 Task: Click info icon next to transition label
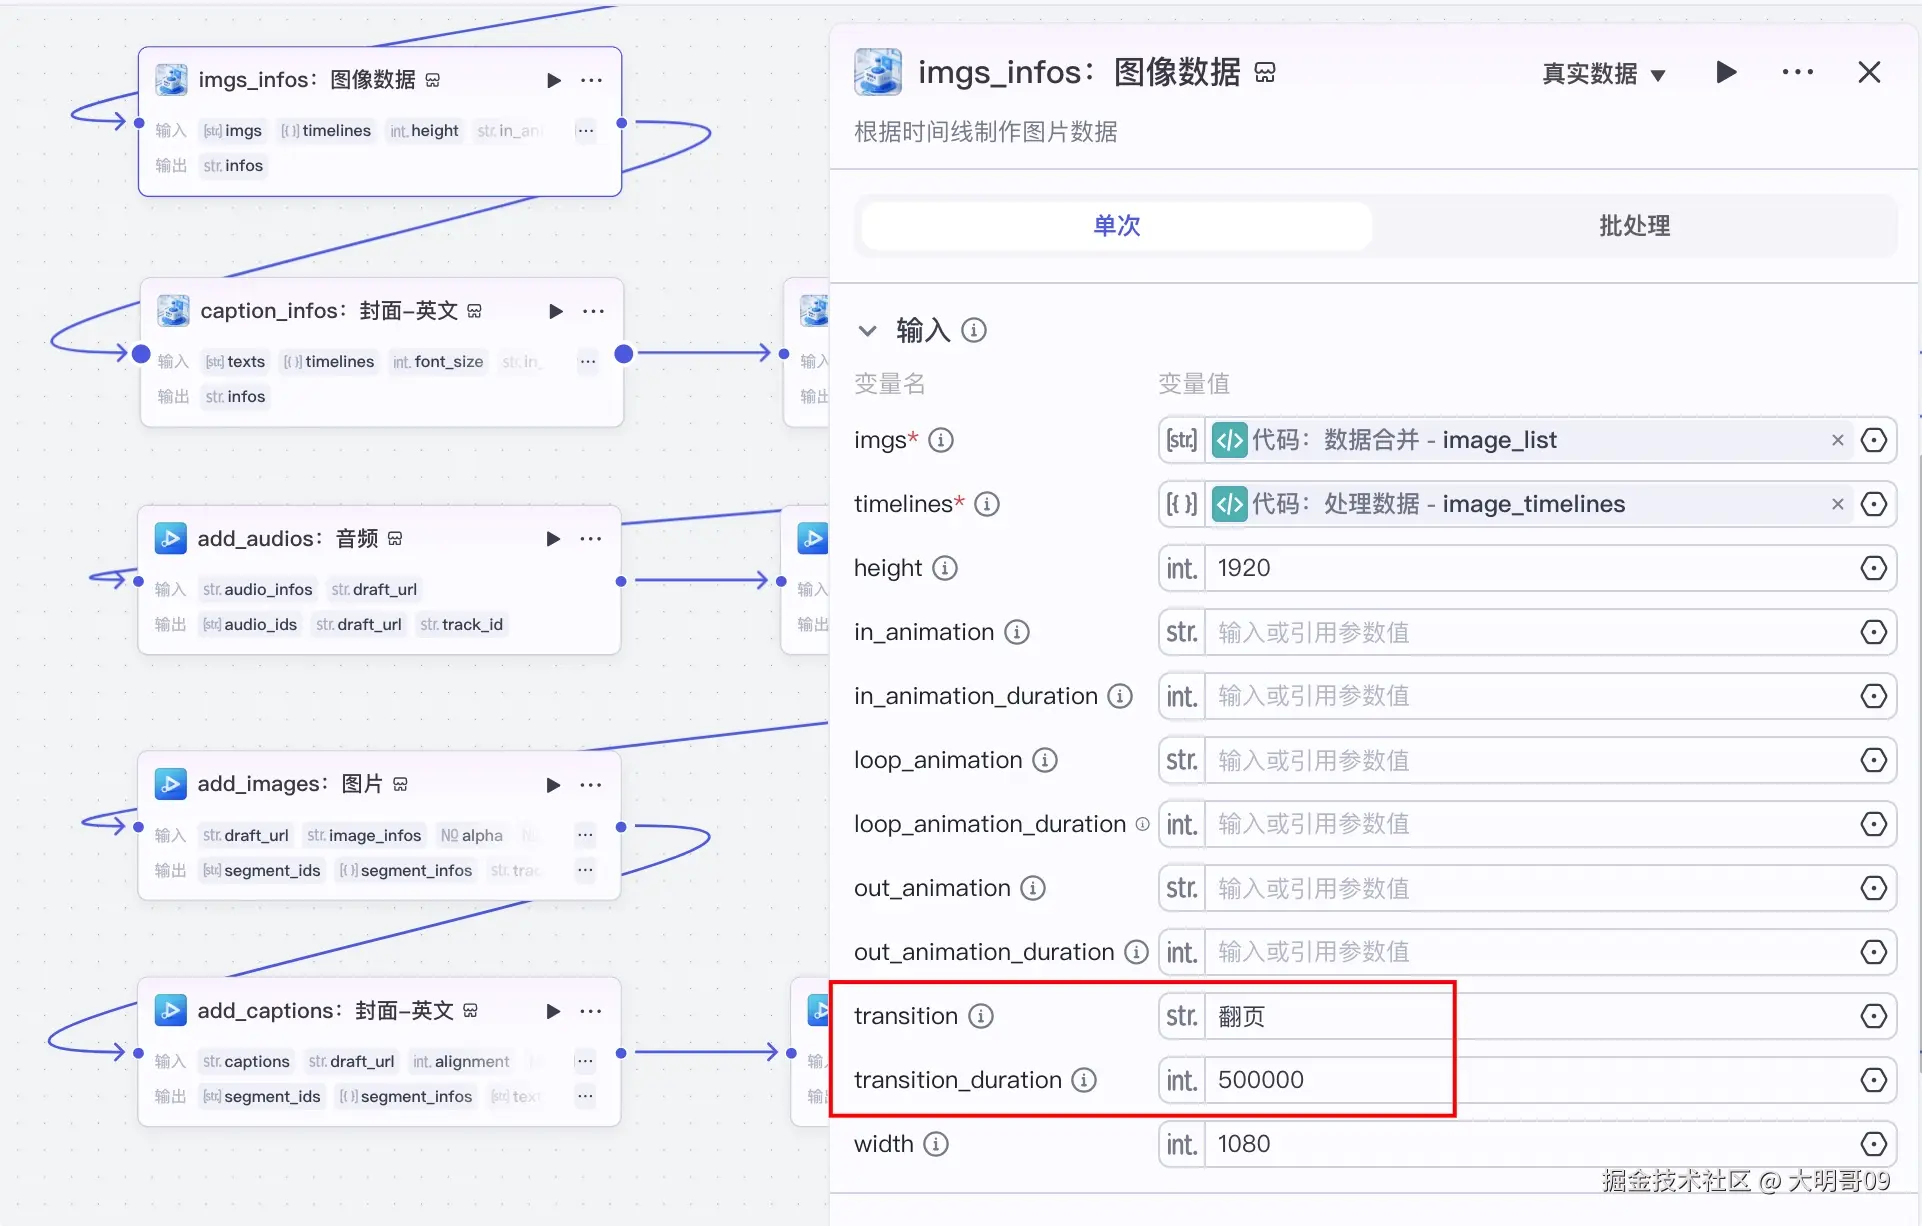pyautogui.click(x=981, y=1016)
